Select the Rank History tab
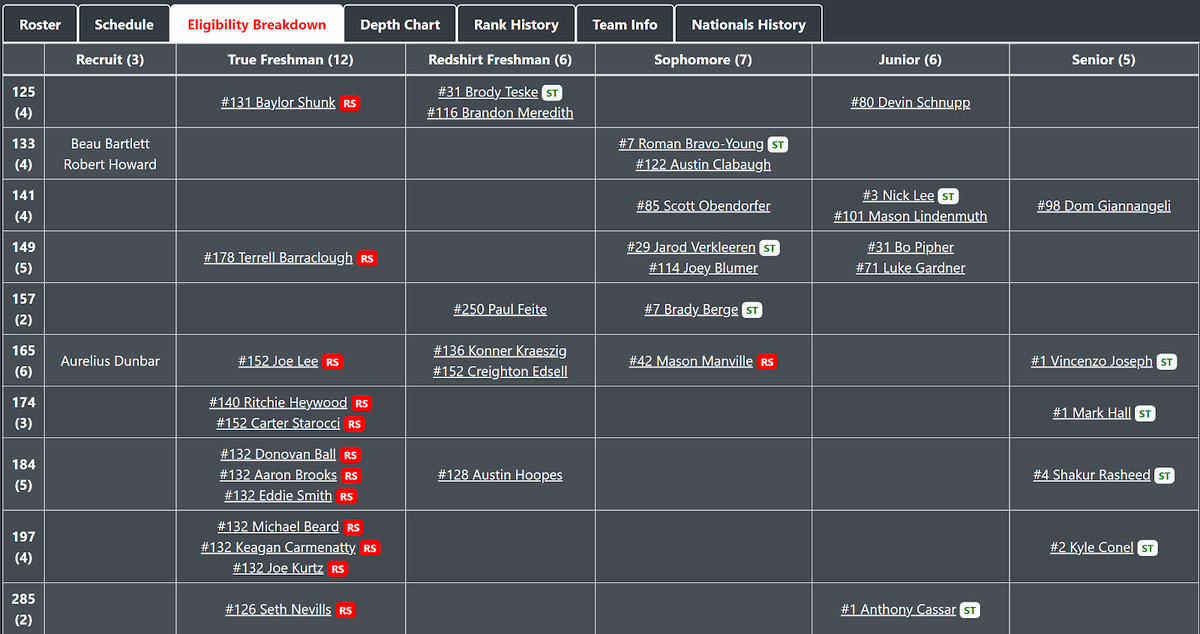 pos(516,24)
